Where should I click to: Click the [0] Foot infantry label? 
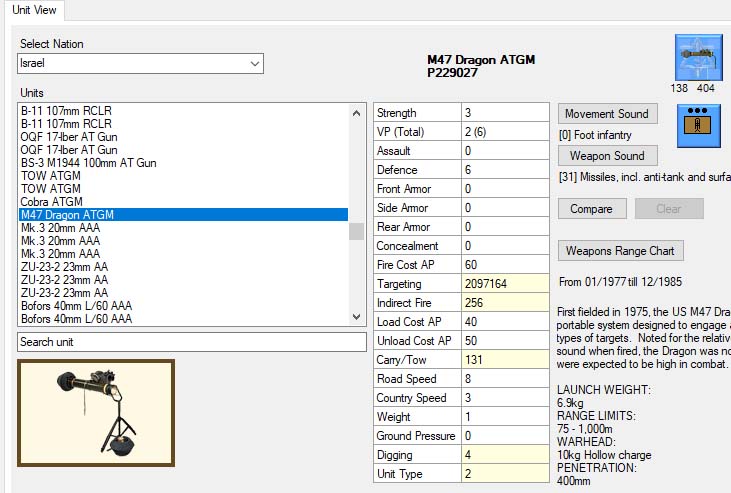[x=595, y=135]
